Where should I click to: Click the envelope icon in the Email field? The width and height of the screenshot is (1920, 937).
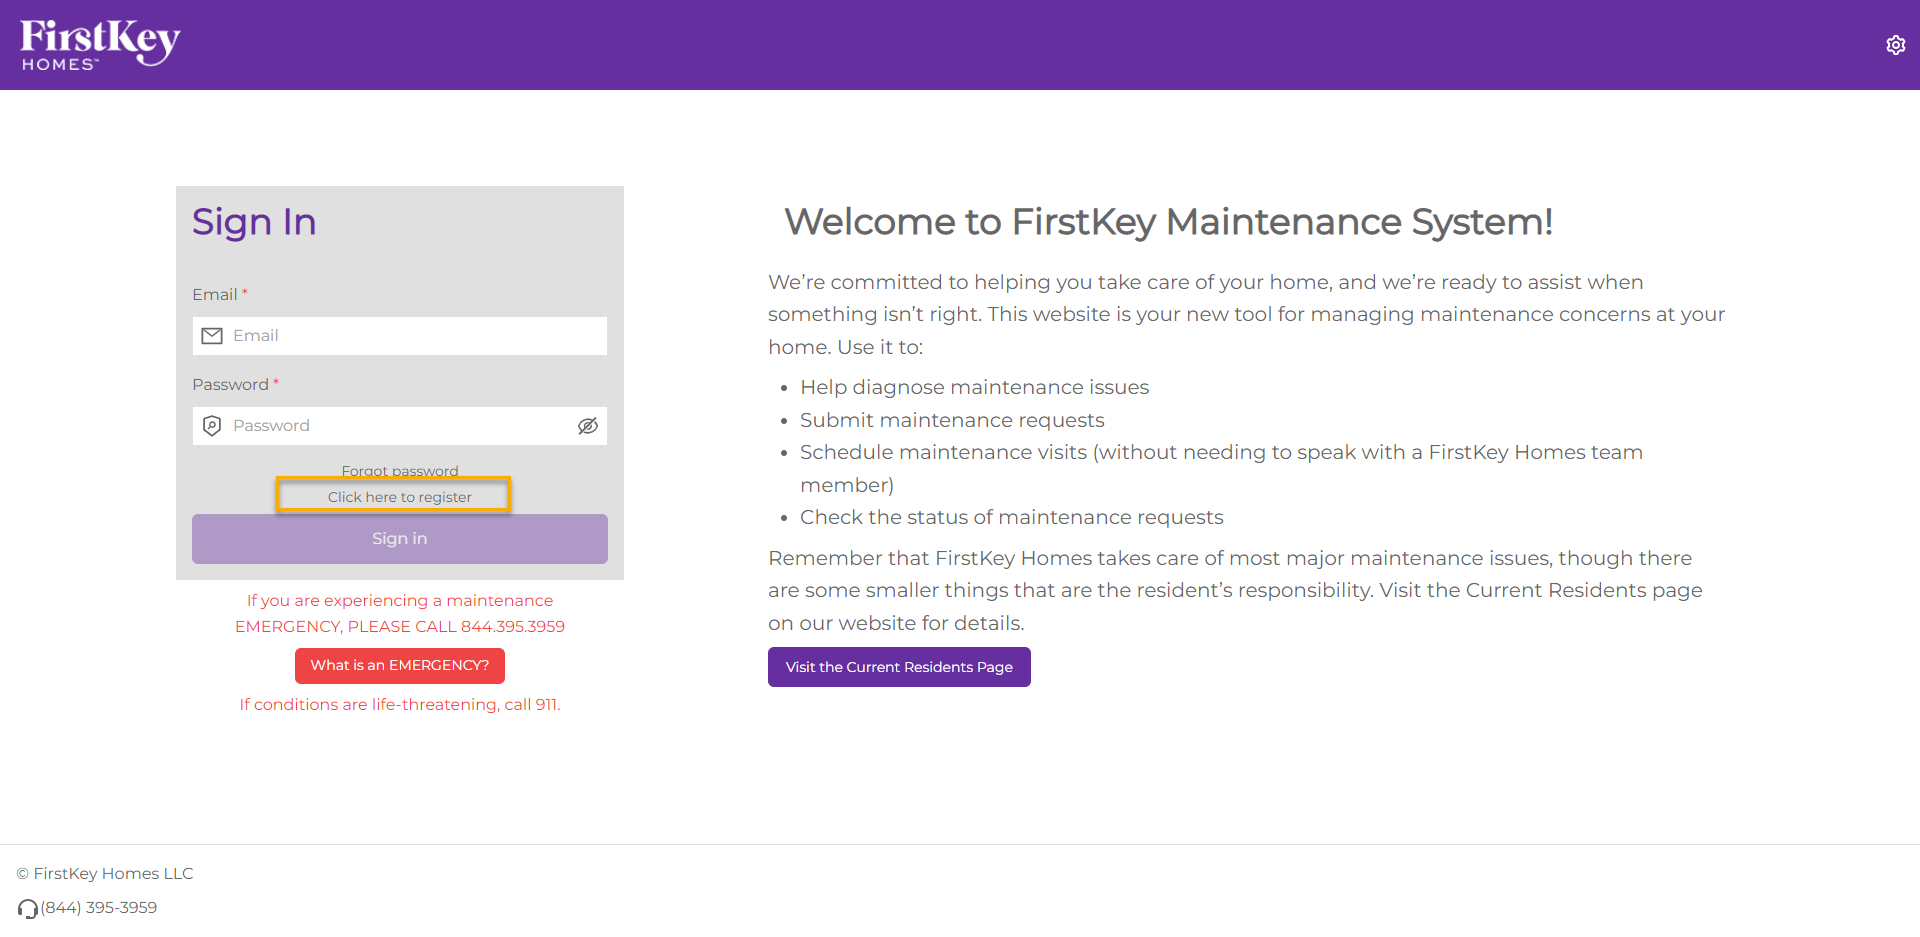click(212, 335)
